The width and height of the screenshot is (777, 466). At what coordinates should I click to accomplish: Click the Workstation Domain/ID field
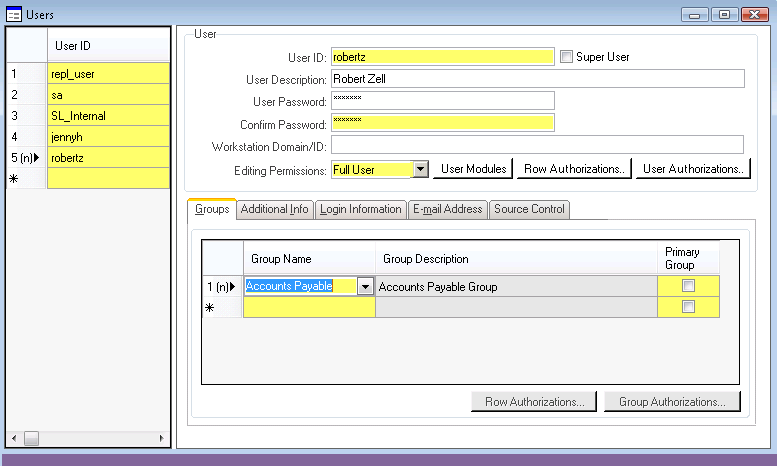tap(537, 146)
